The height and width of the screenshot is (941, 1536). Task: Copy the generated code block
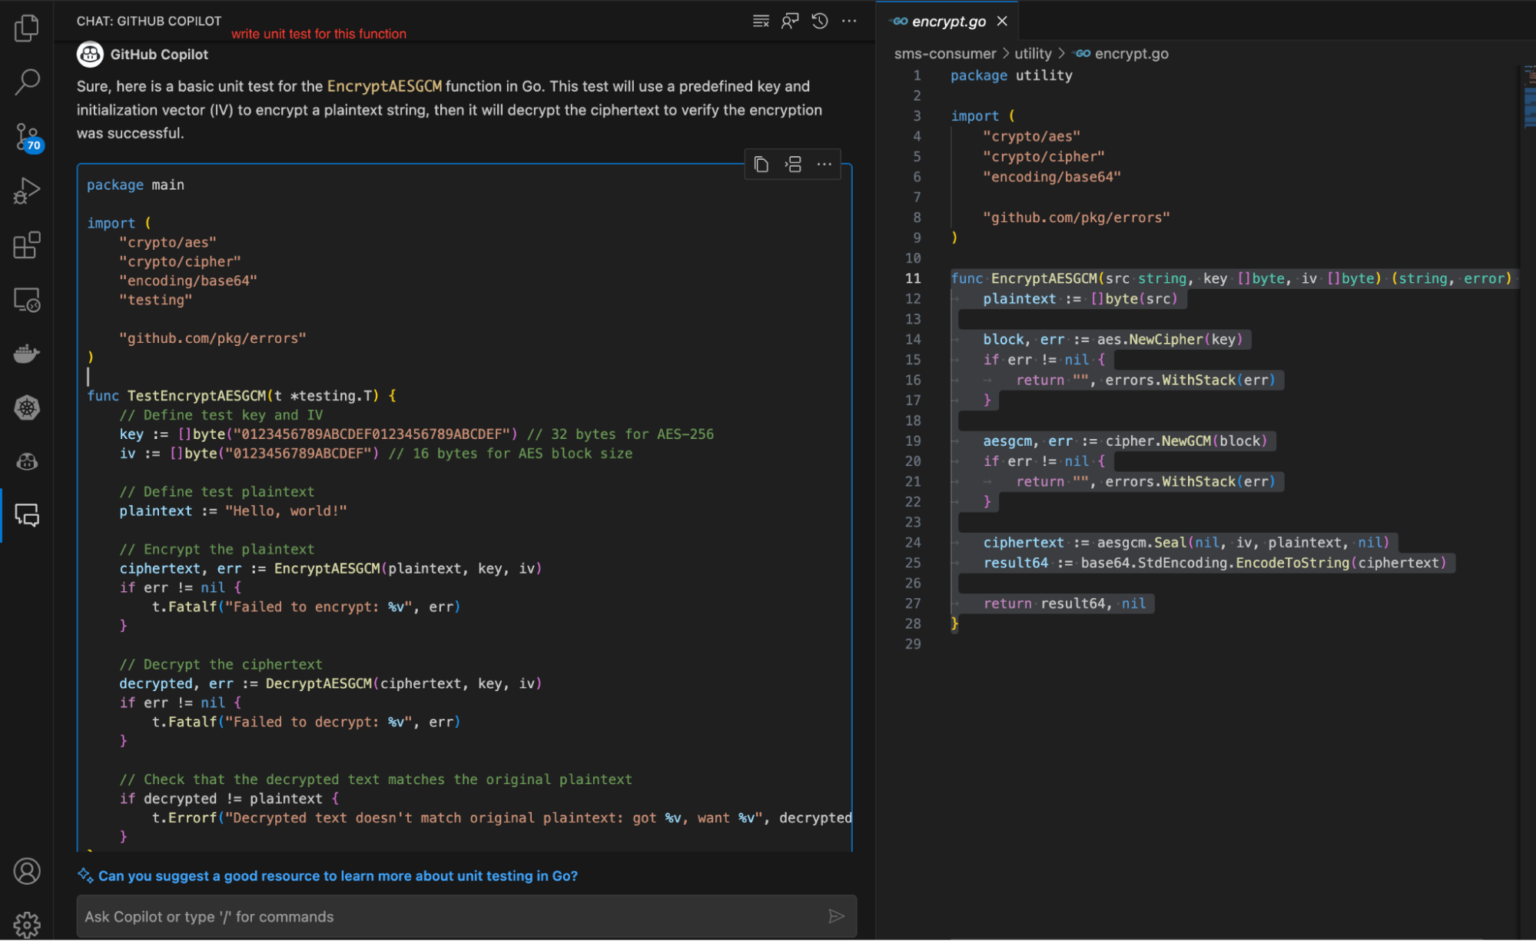click(761, 164)
